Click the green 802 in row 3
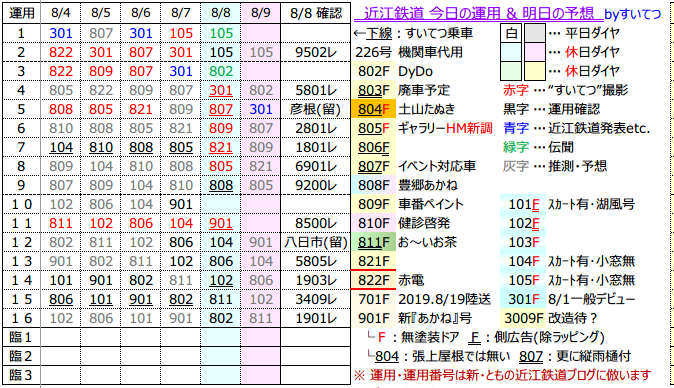 click(x=221, y=71)
